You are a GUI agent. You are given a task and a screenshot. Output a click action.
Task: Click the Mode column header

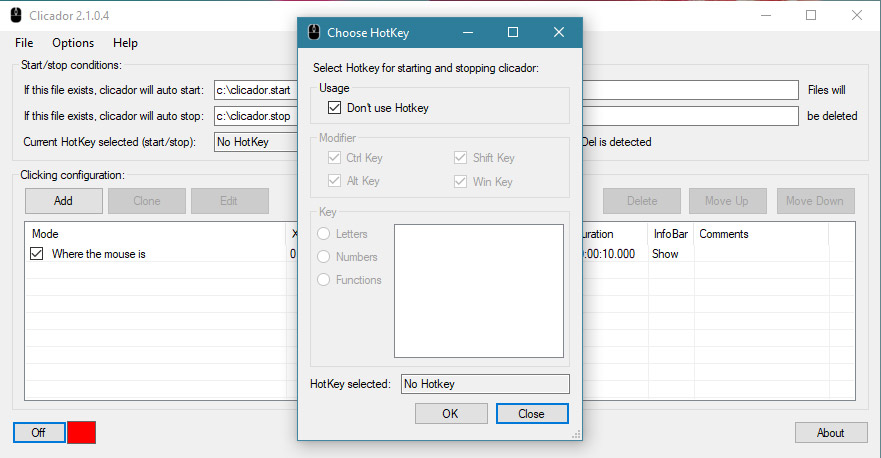pos(150,234)
